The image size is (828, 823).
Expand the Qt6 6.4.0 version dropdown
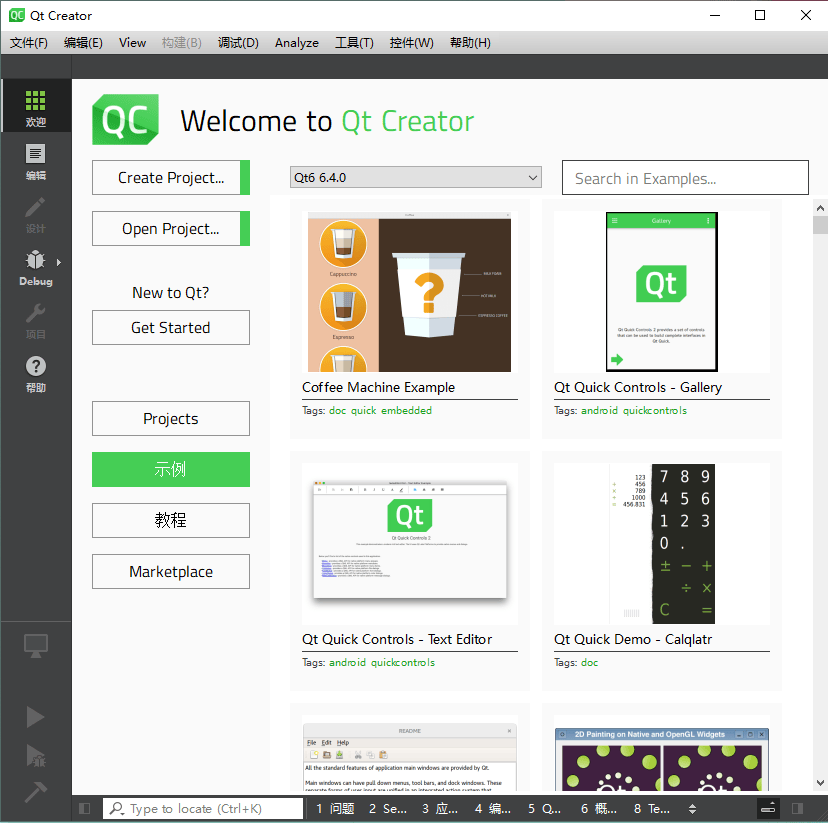416,177
